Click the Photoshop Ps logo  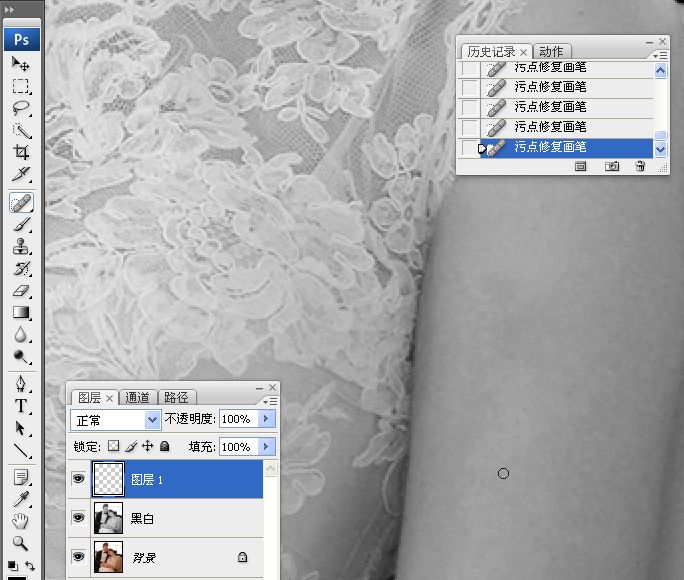click(21, 40)
